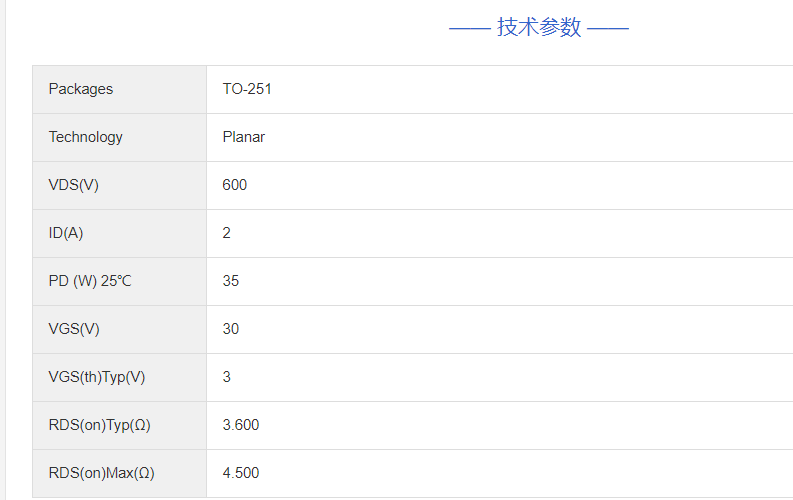The image size is (793, 500).
Task: Click the VGS(th)Typ(V) label cell
Action: pos(97,377)
